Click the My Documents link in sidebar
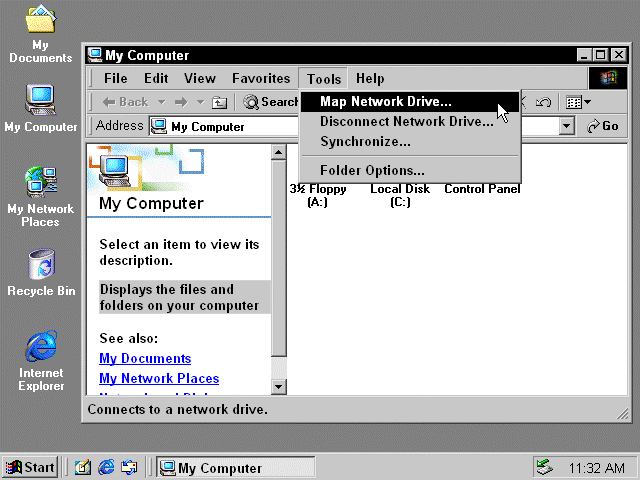640x480 pixels. [145, 358]
